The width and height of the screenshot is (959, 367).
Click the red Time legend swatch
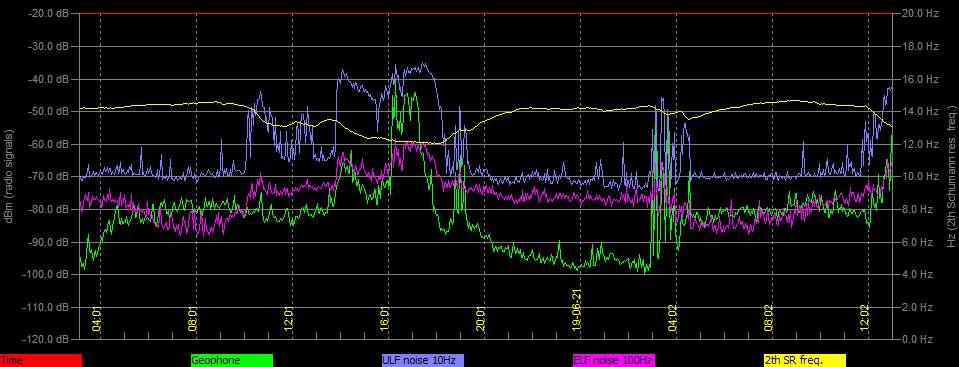[x=41, y=361]
